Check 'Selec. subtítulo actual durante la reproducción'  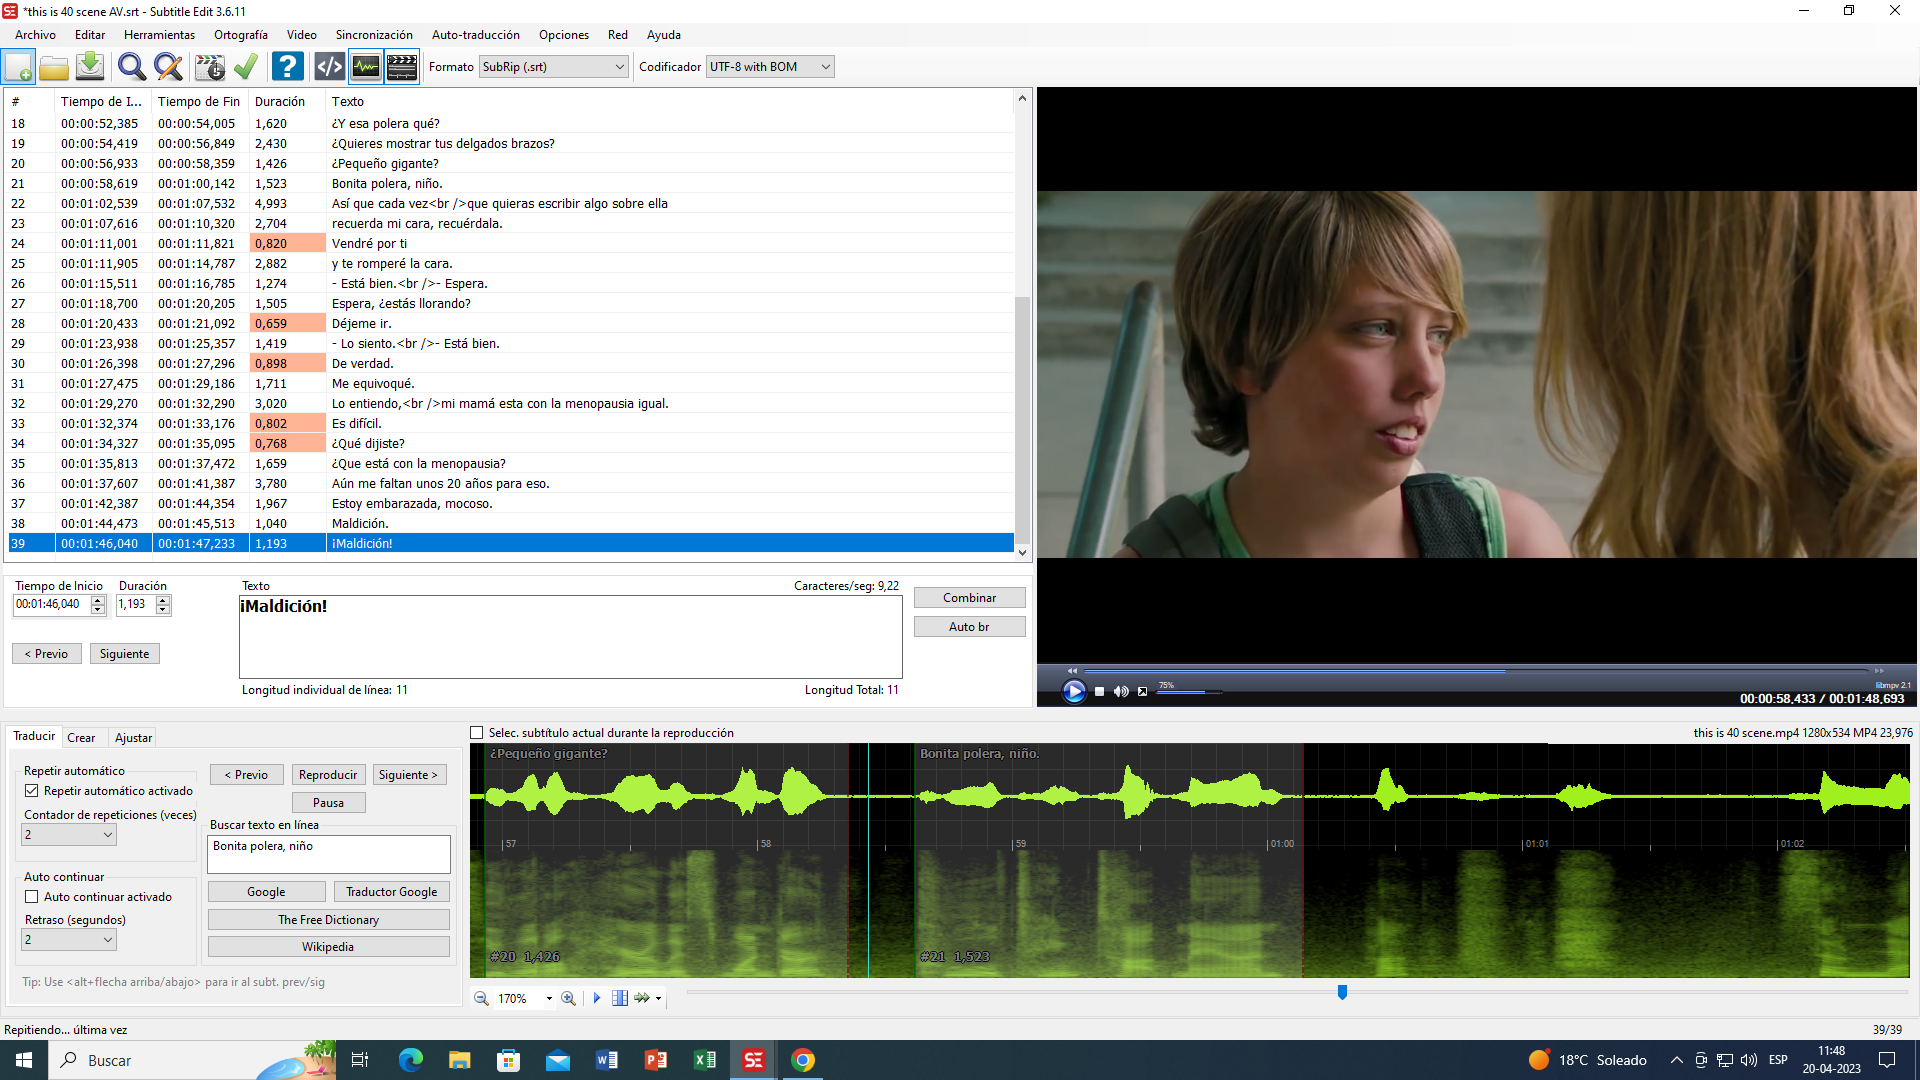[x=477, y=732]
